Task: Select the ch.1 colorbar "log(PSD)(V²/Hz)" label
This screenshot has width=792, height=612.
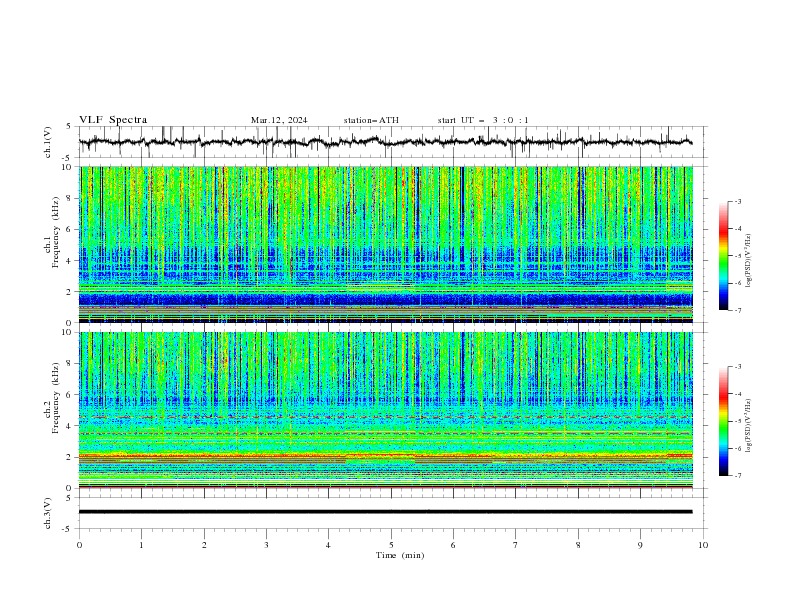Action: click(748, 261)
